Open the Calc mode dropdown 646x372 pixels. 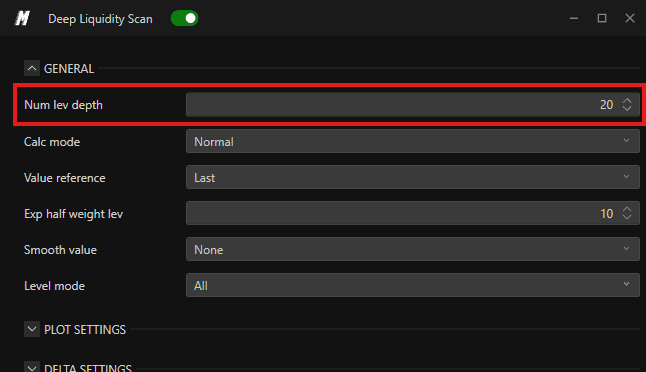click(x=412, y=141)
